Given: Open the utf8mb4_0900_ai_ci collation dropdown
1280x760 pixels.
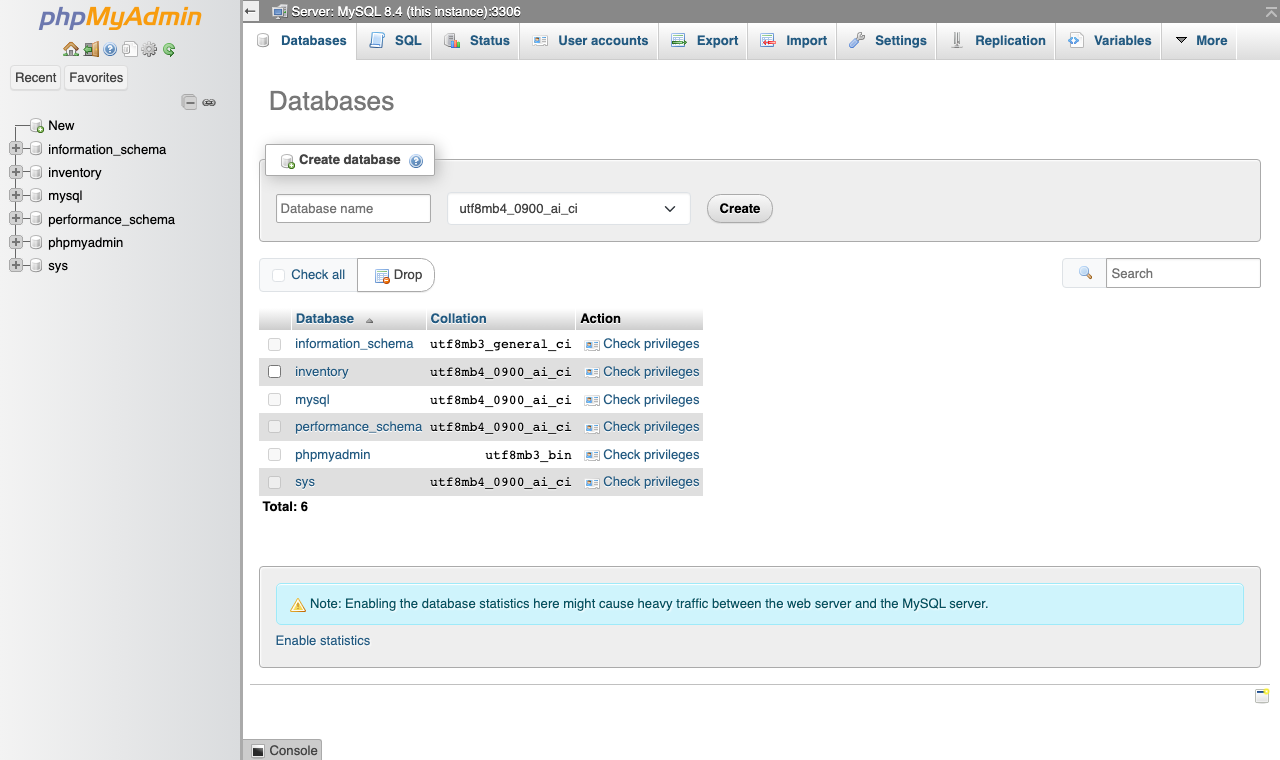Looking at the screenshot, I should (568, 209).
